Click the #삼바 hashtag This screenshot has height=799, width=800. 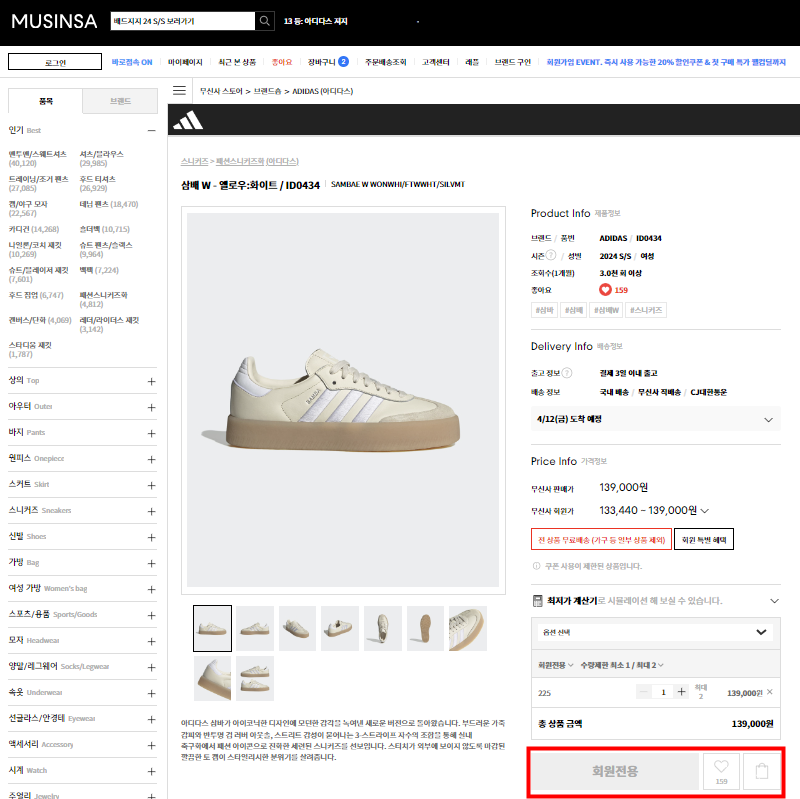point(544,310)
